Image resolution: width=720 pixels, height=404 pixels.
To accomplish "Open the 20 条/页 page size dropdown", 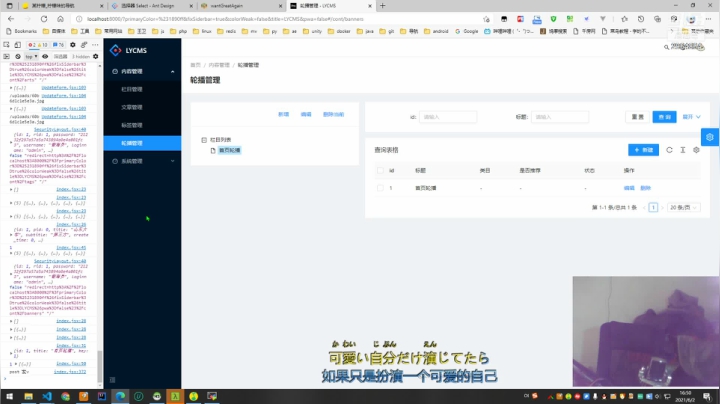I will pos(683,208).
